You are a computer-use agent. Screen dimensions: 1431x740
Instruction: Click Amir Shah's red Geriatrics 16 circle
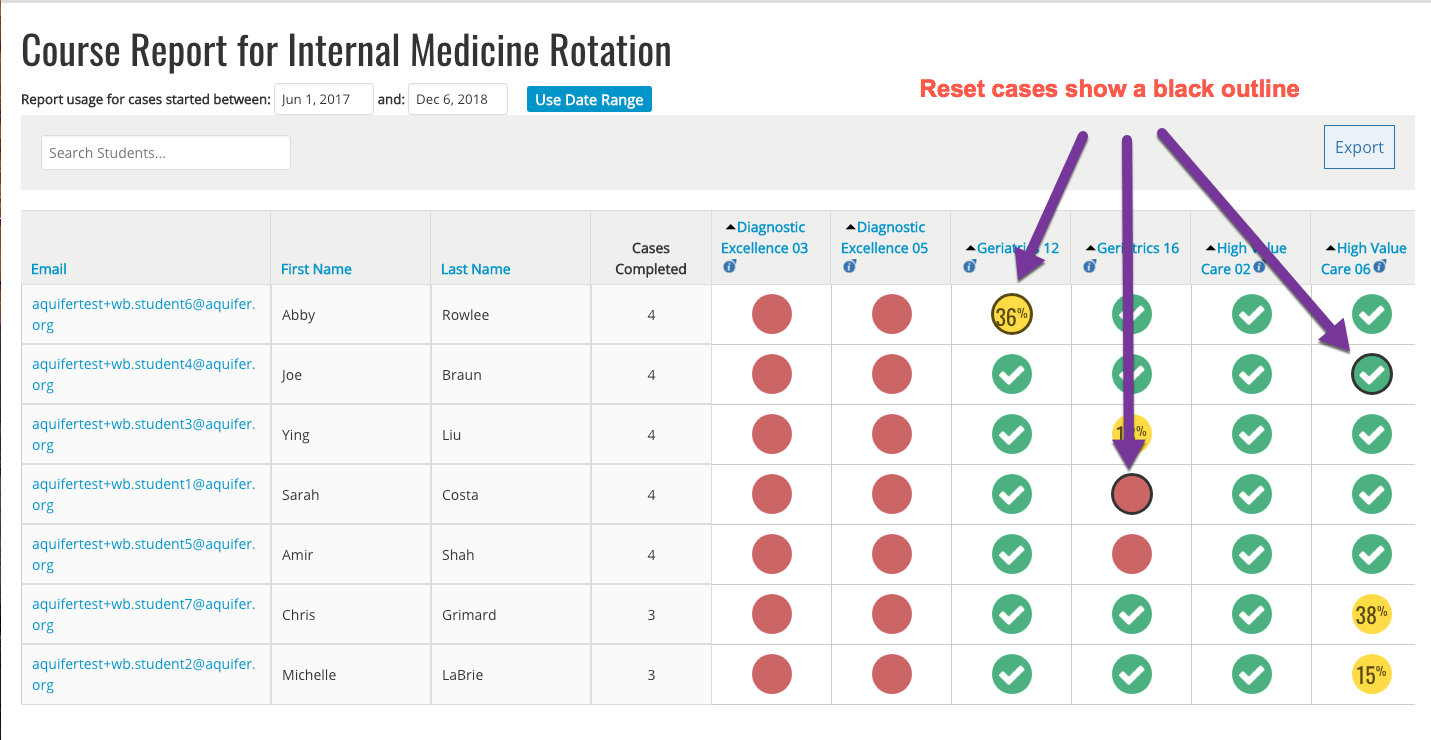(x=1131, y=554)
